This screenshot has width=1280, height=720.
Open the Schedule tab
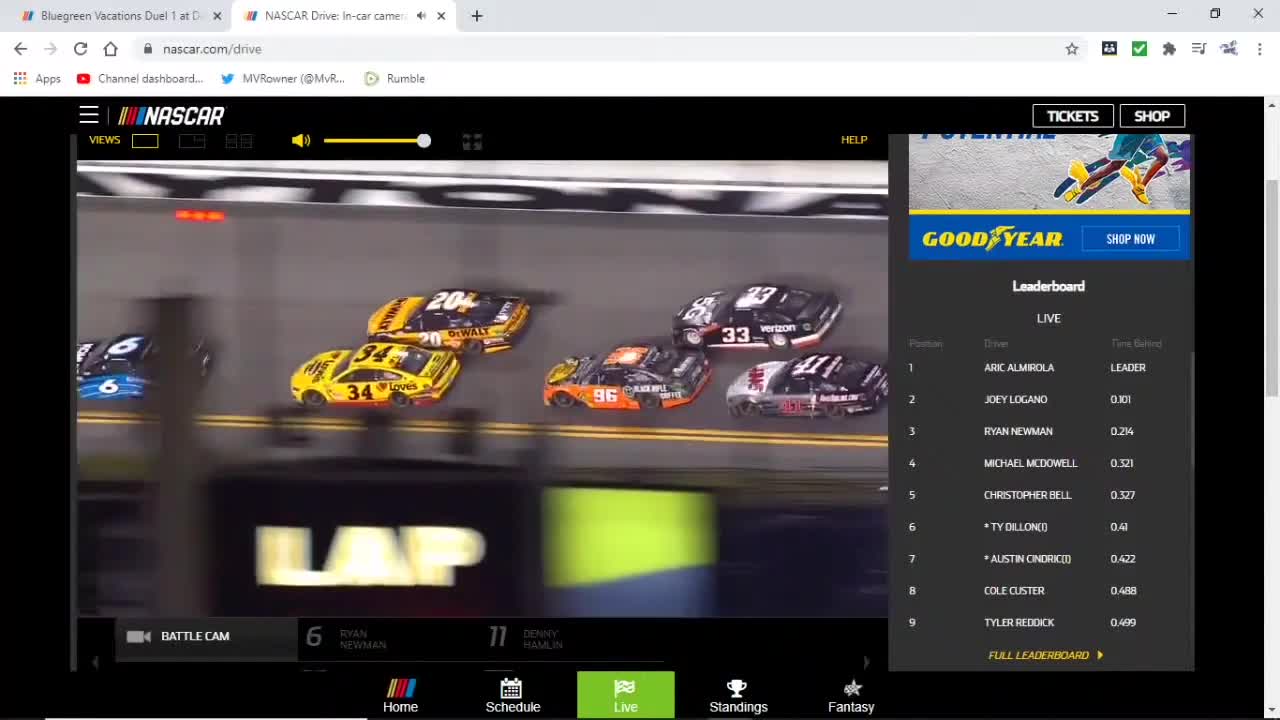point(513,695)
